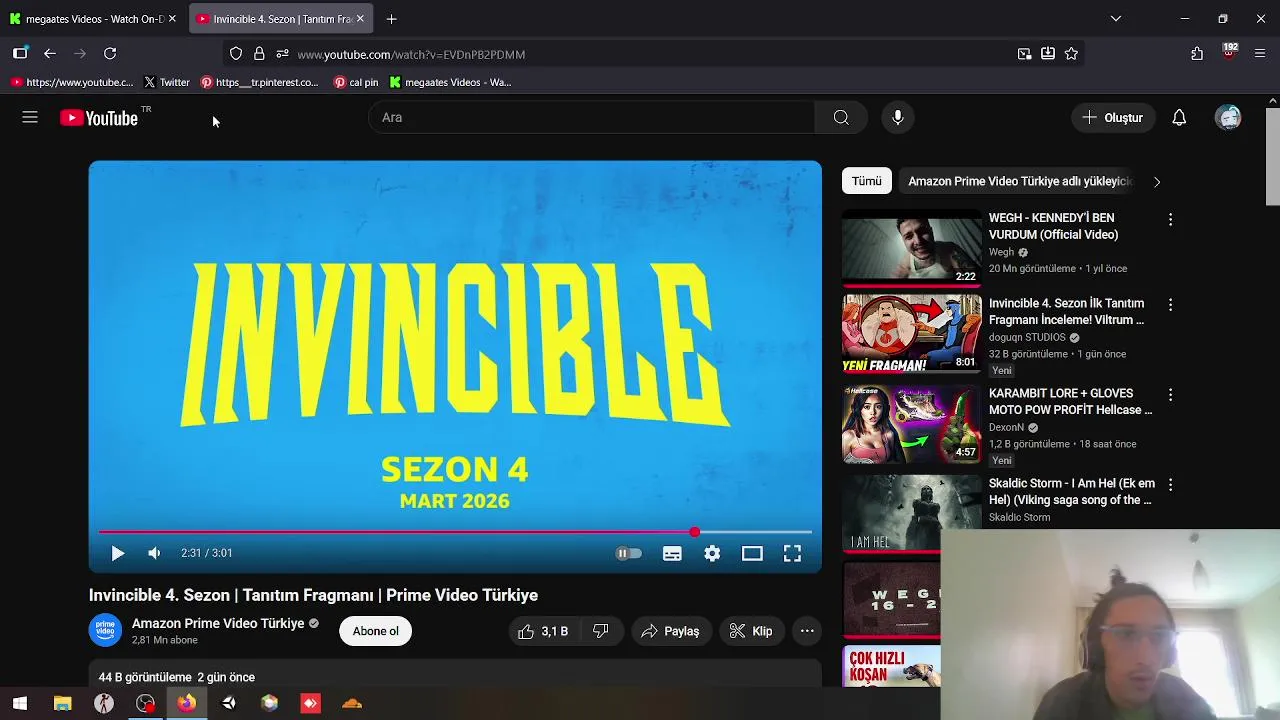Open the youtube.c... bookmark in bookmarks bar
This screenshot has width=1280, height=720.
(x=72, y=82)
